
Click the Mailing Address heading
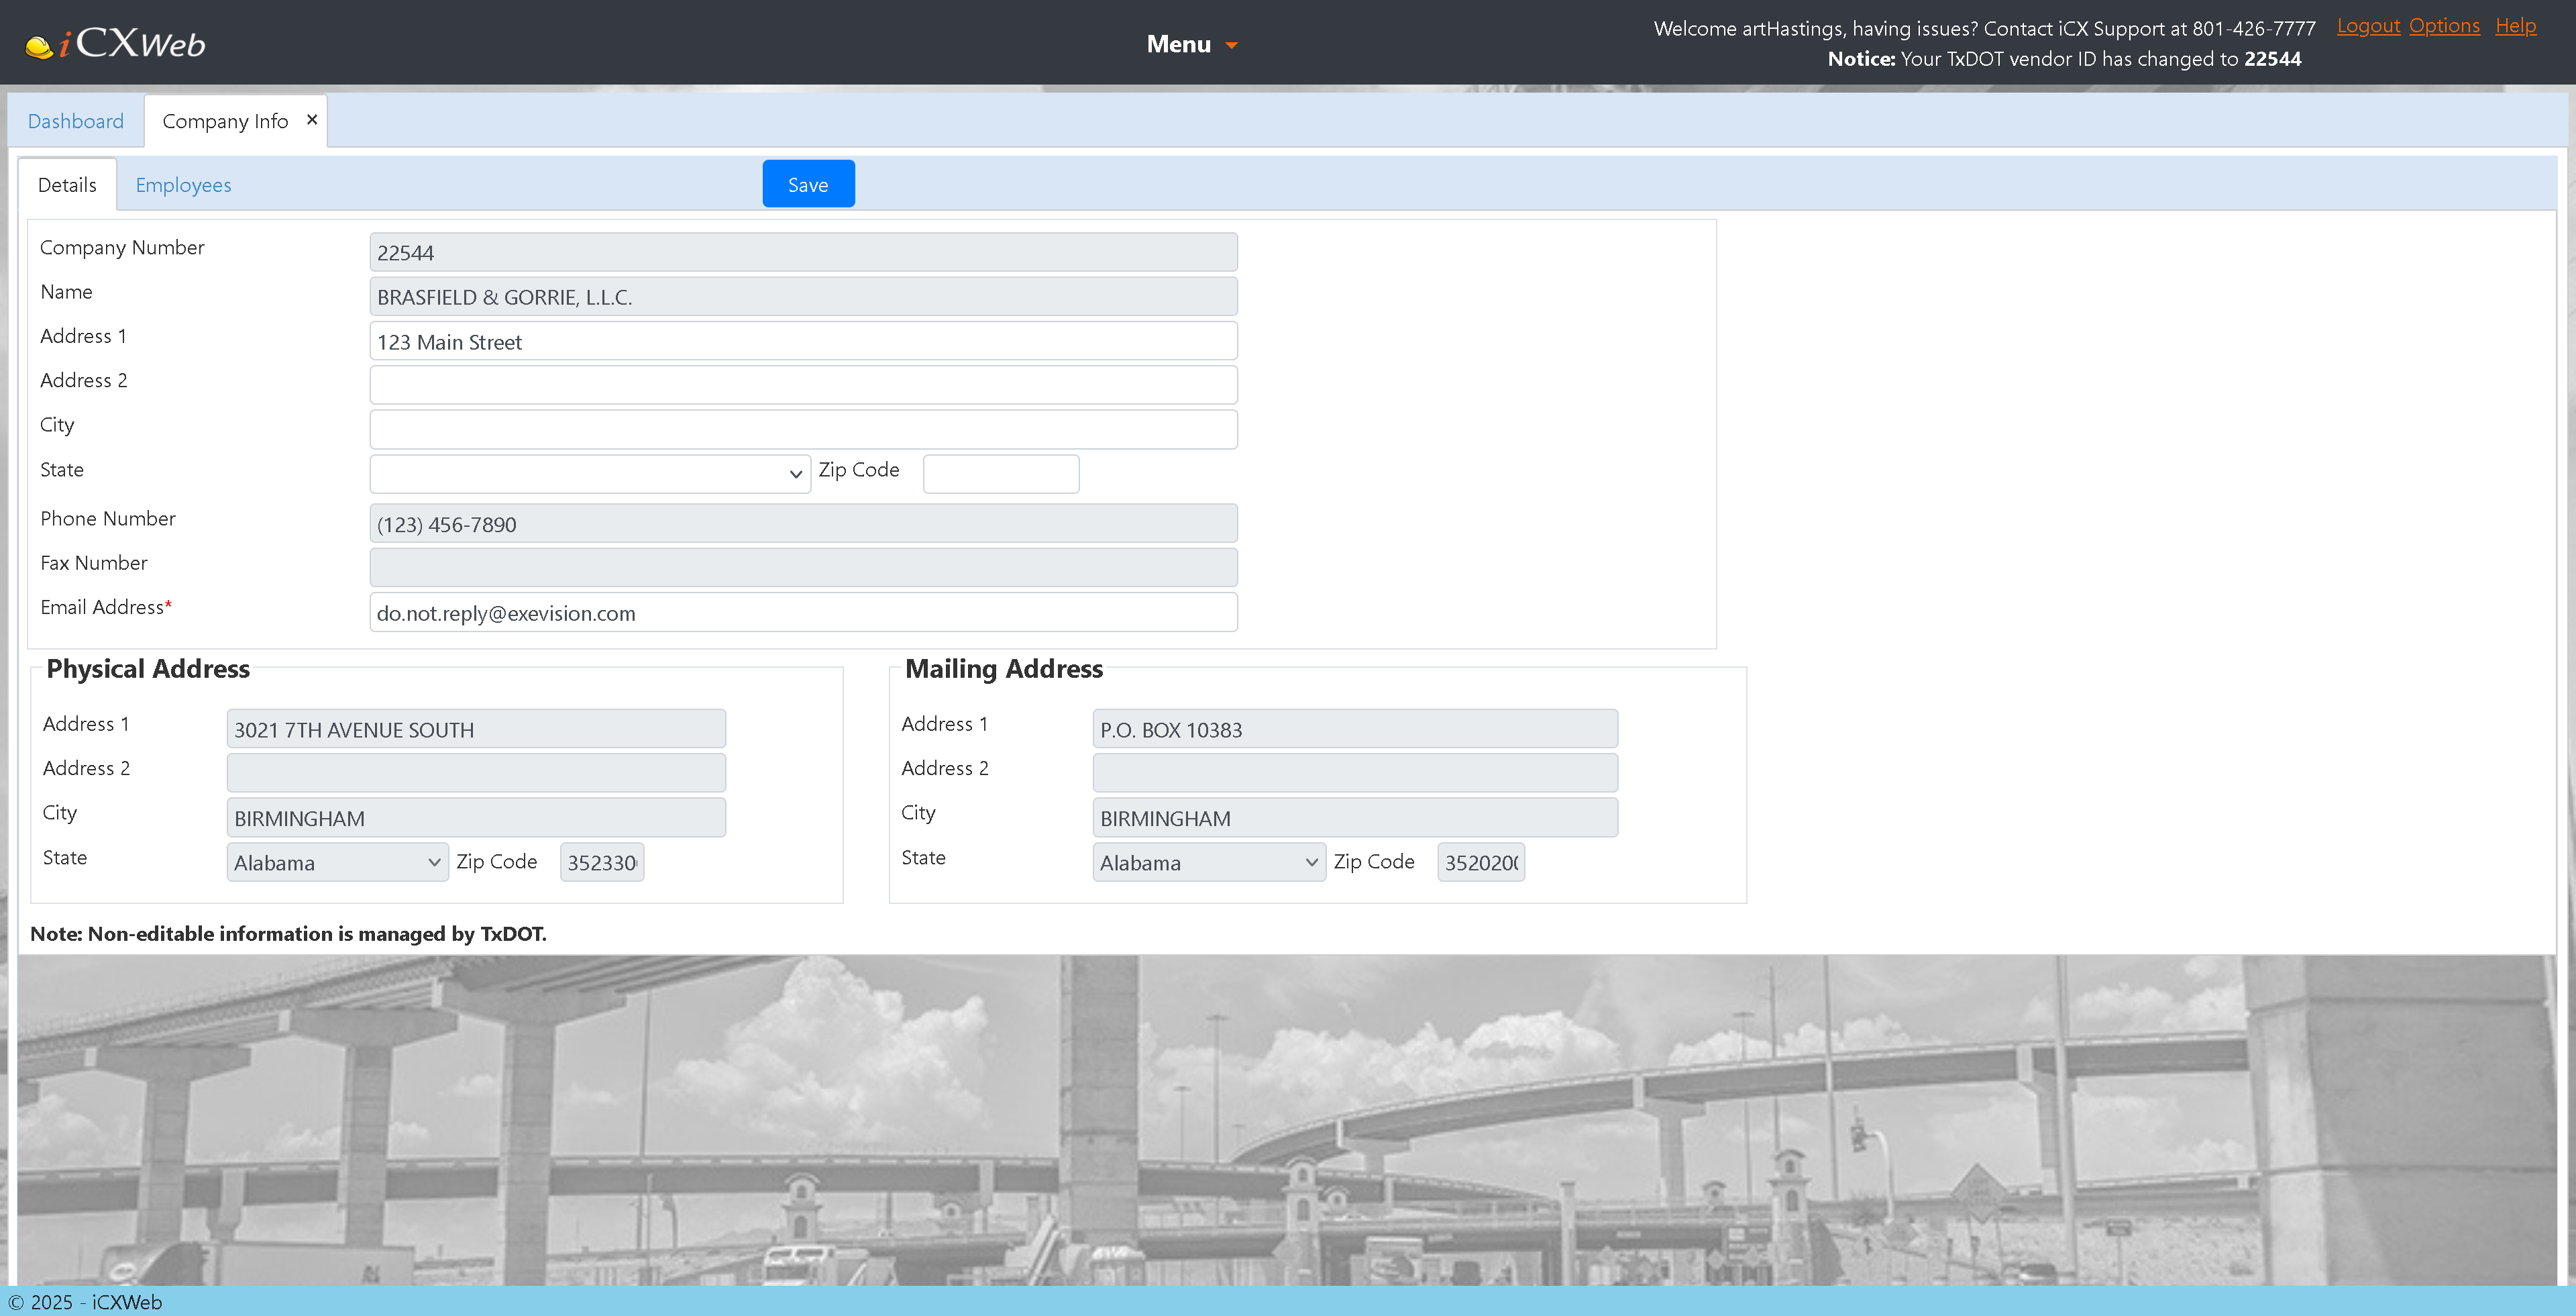click(1004, 669)
